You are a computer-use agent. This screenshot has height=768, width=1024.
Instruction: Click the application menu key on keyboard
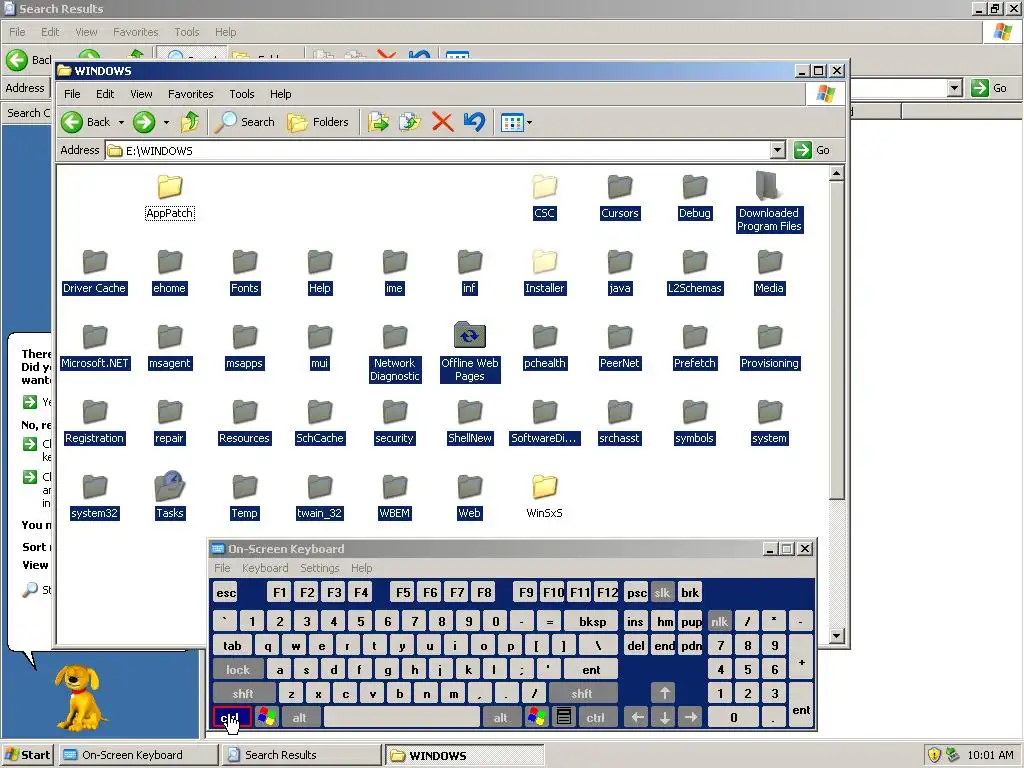pos(564,718)
